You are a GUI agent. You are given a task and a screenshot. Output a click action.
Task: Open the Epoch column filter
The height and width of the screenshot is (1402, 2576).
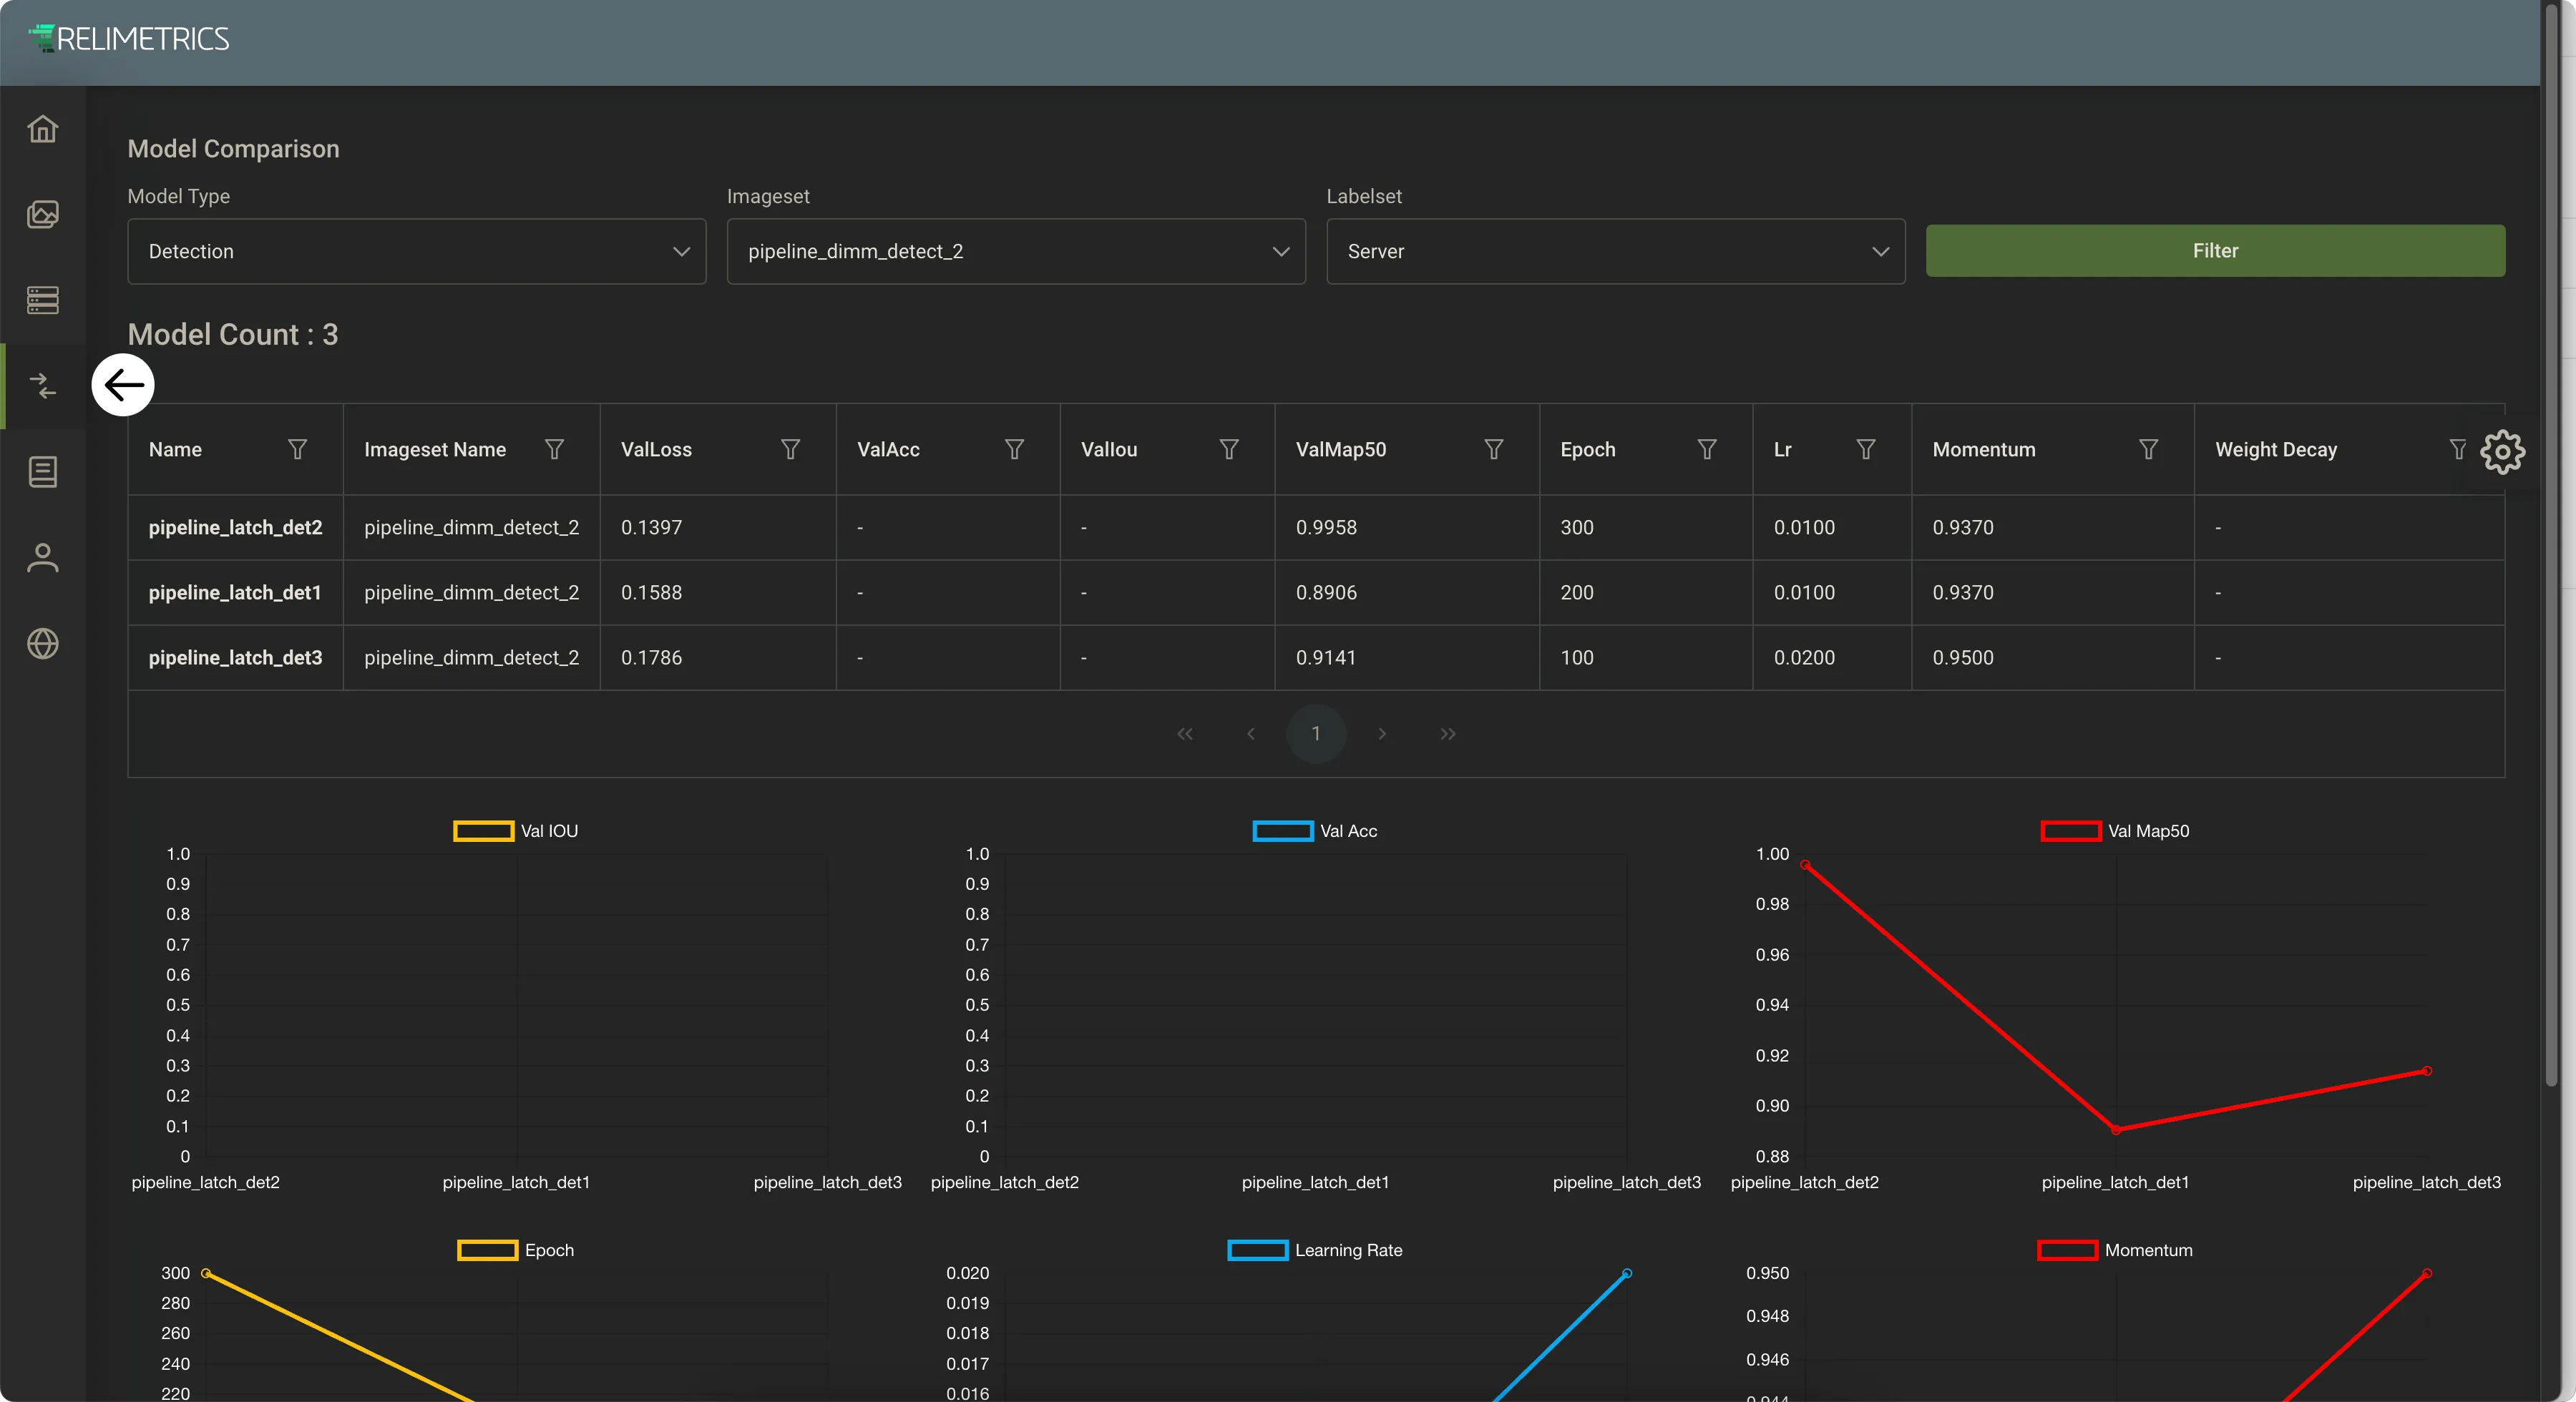(1707, 450)
